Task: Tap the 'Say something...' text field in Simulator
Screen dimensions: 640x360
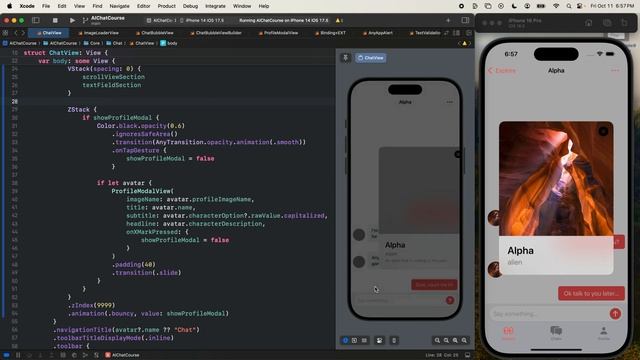Action: point(549,314)
